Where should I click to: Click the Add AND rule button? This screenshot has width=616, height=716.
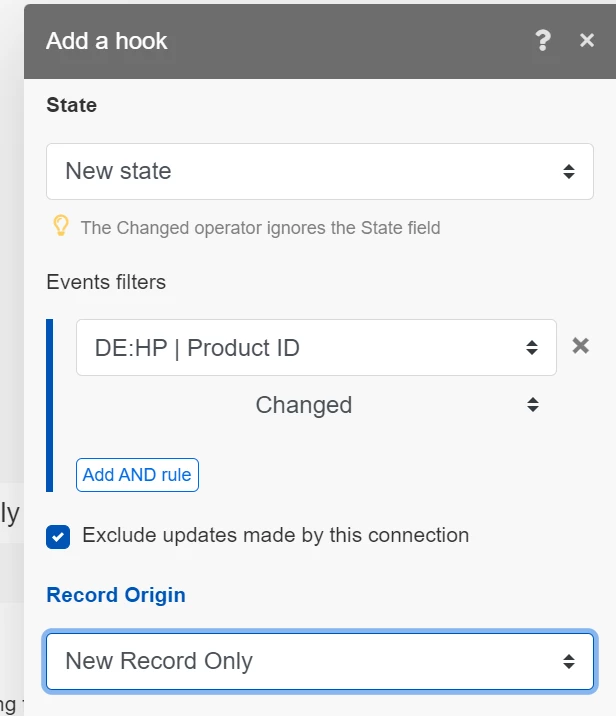(x=137, y=475)
